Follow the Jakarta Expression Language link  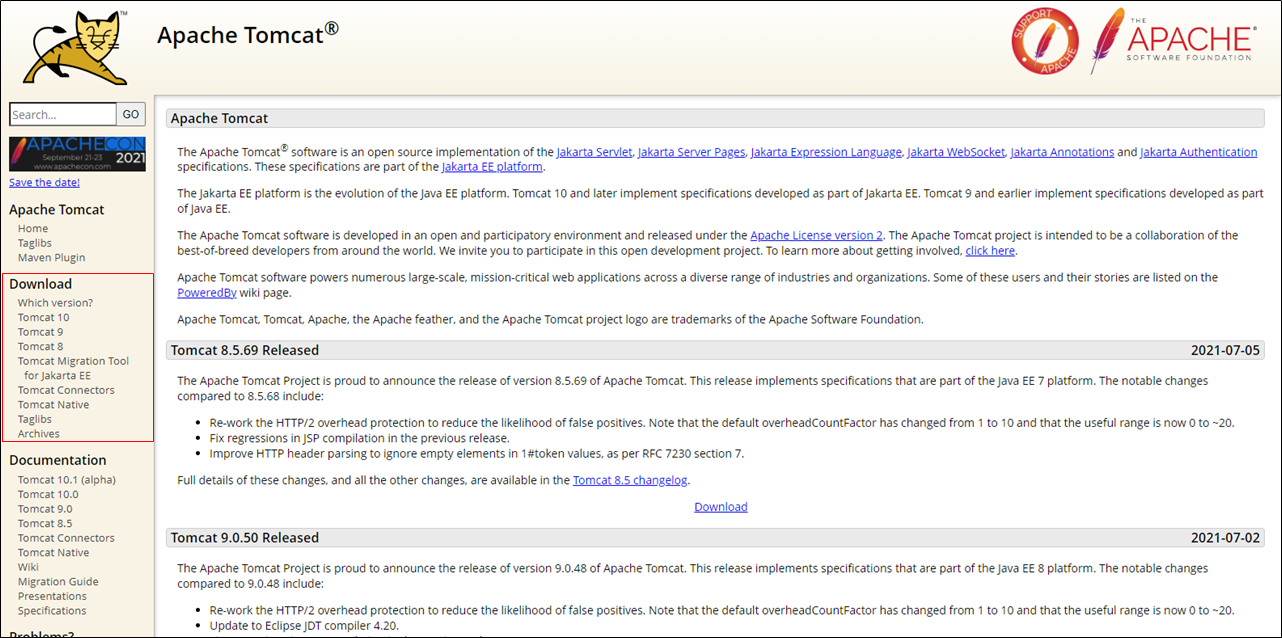click(x=826, y=152)
